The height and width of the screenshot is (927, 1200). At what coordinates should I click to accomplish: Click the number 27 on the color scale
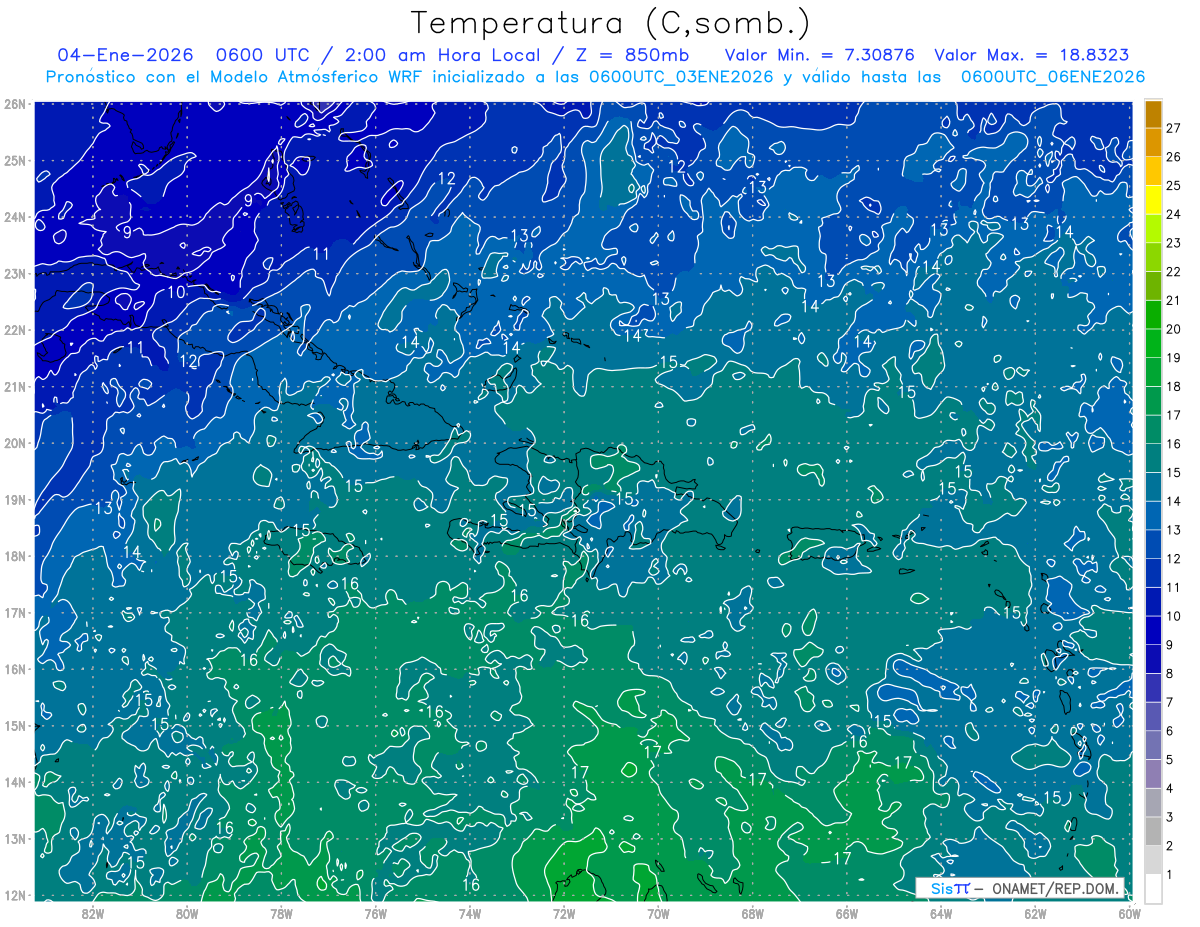tap(1173, 128)
